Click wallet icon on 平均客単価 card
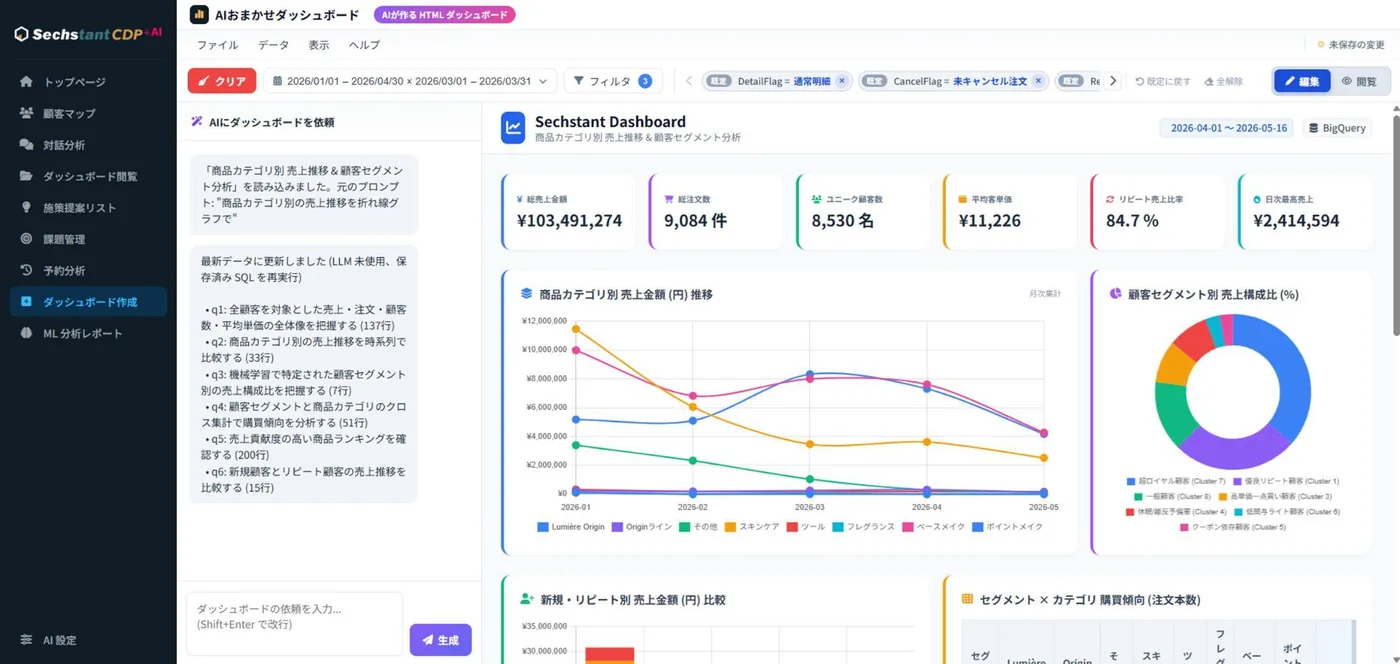 (962, 199)
